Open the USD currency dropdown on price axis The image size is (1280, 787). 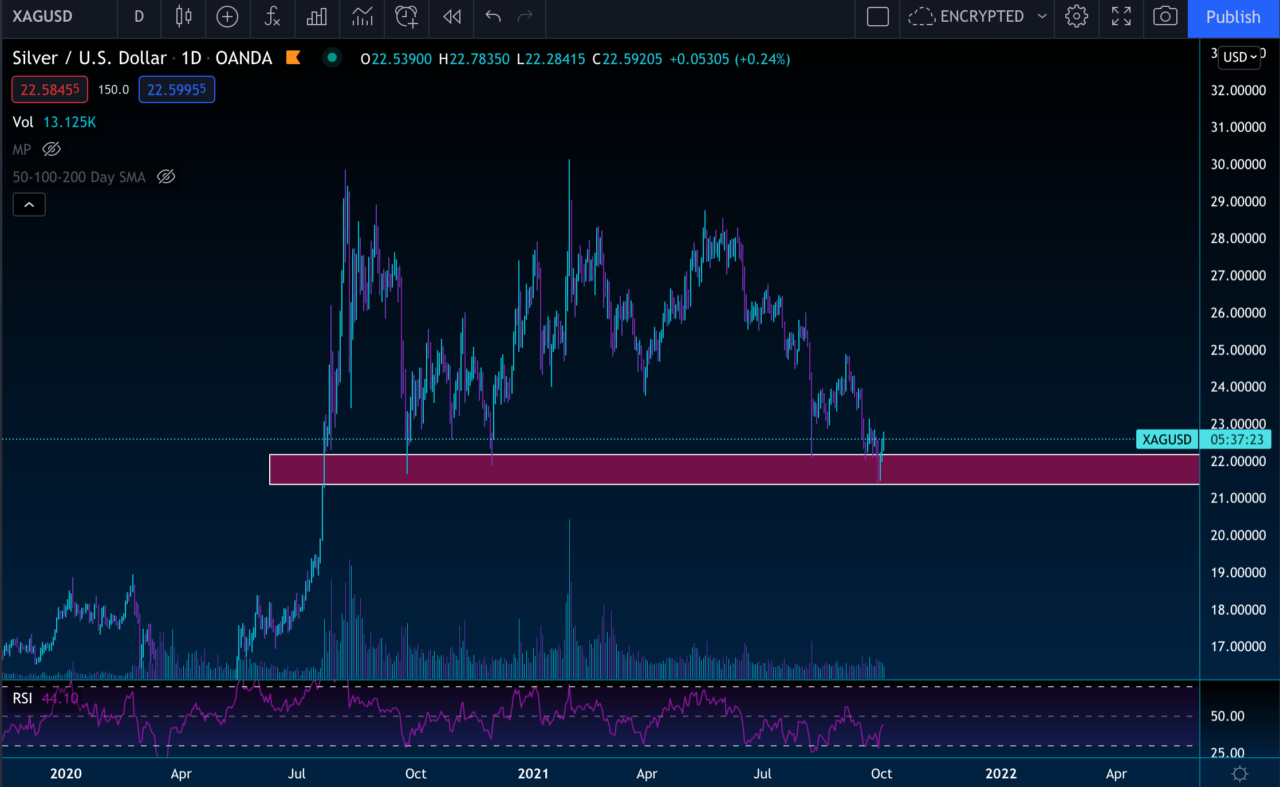click(x=1240, y=57)
